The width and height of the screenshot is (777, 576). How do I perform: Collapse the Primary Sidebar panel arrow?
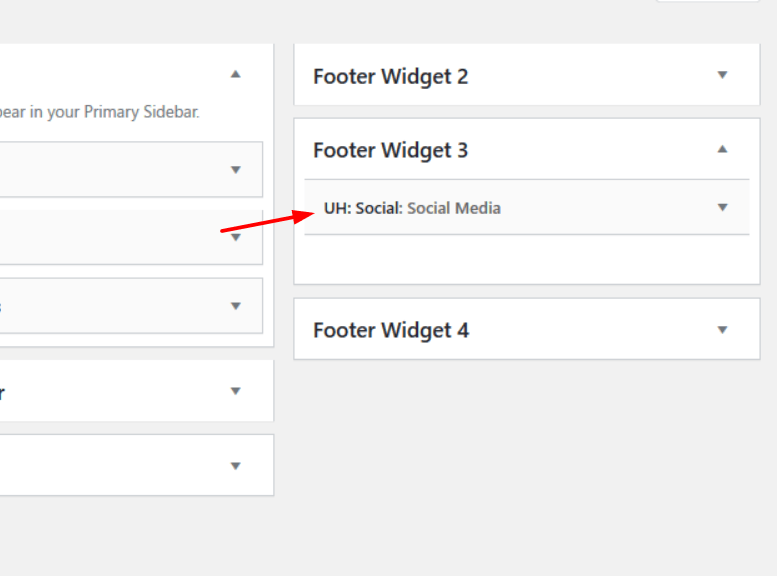[x=235, y=74]
